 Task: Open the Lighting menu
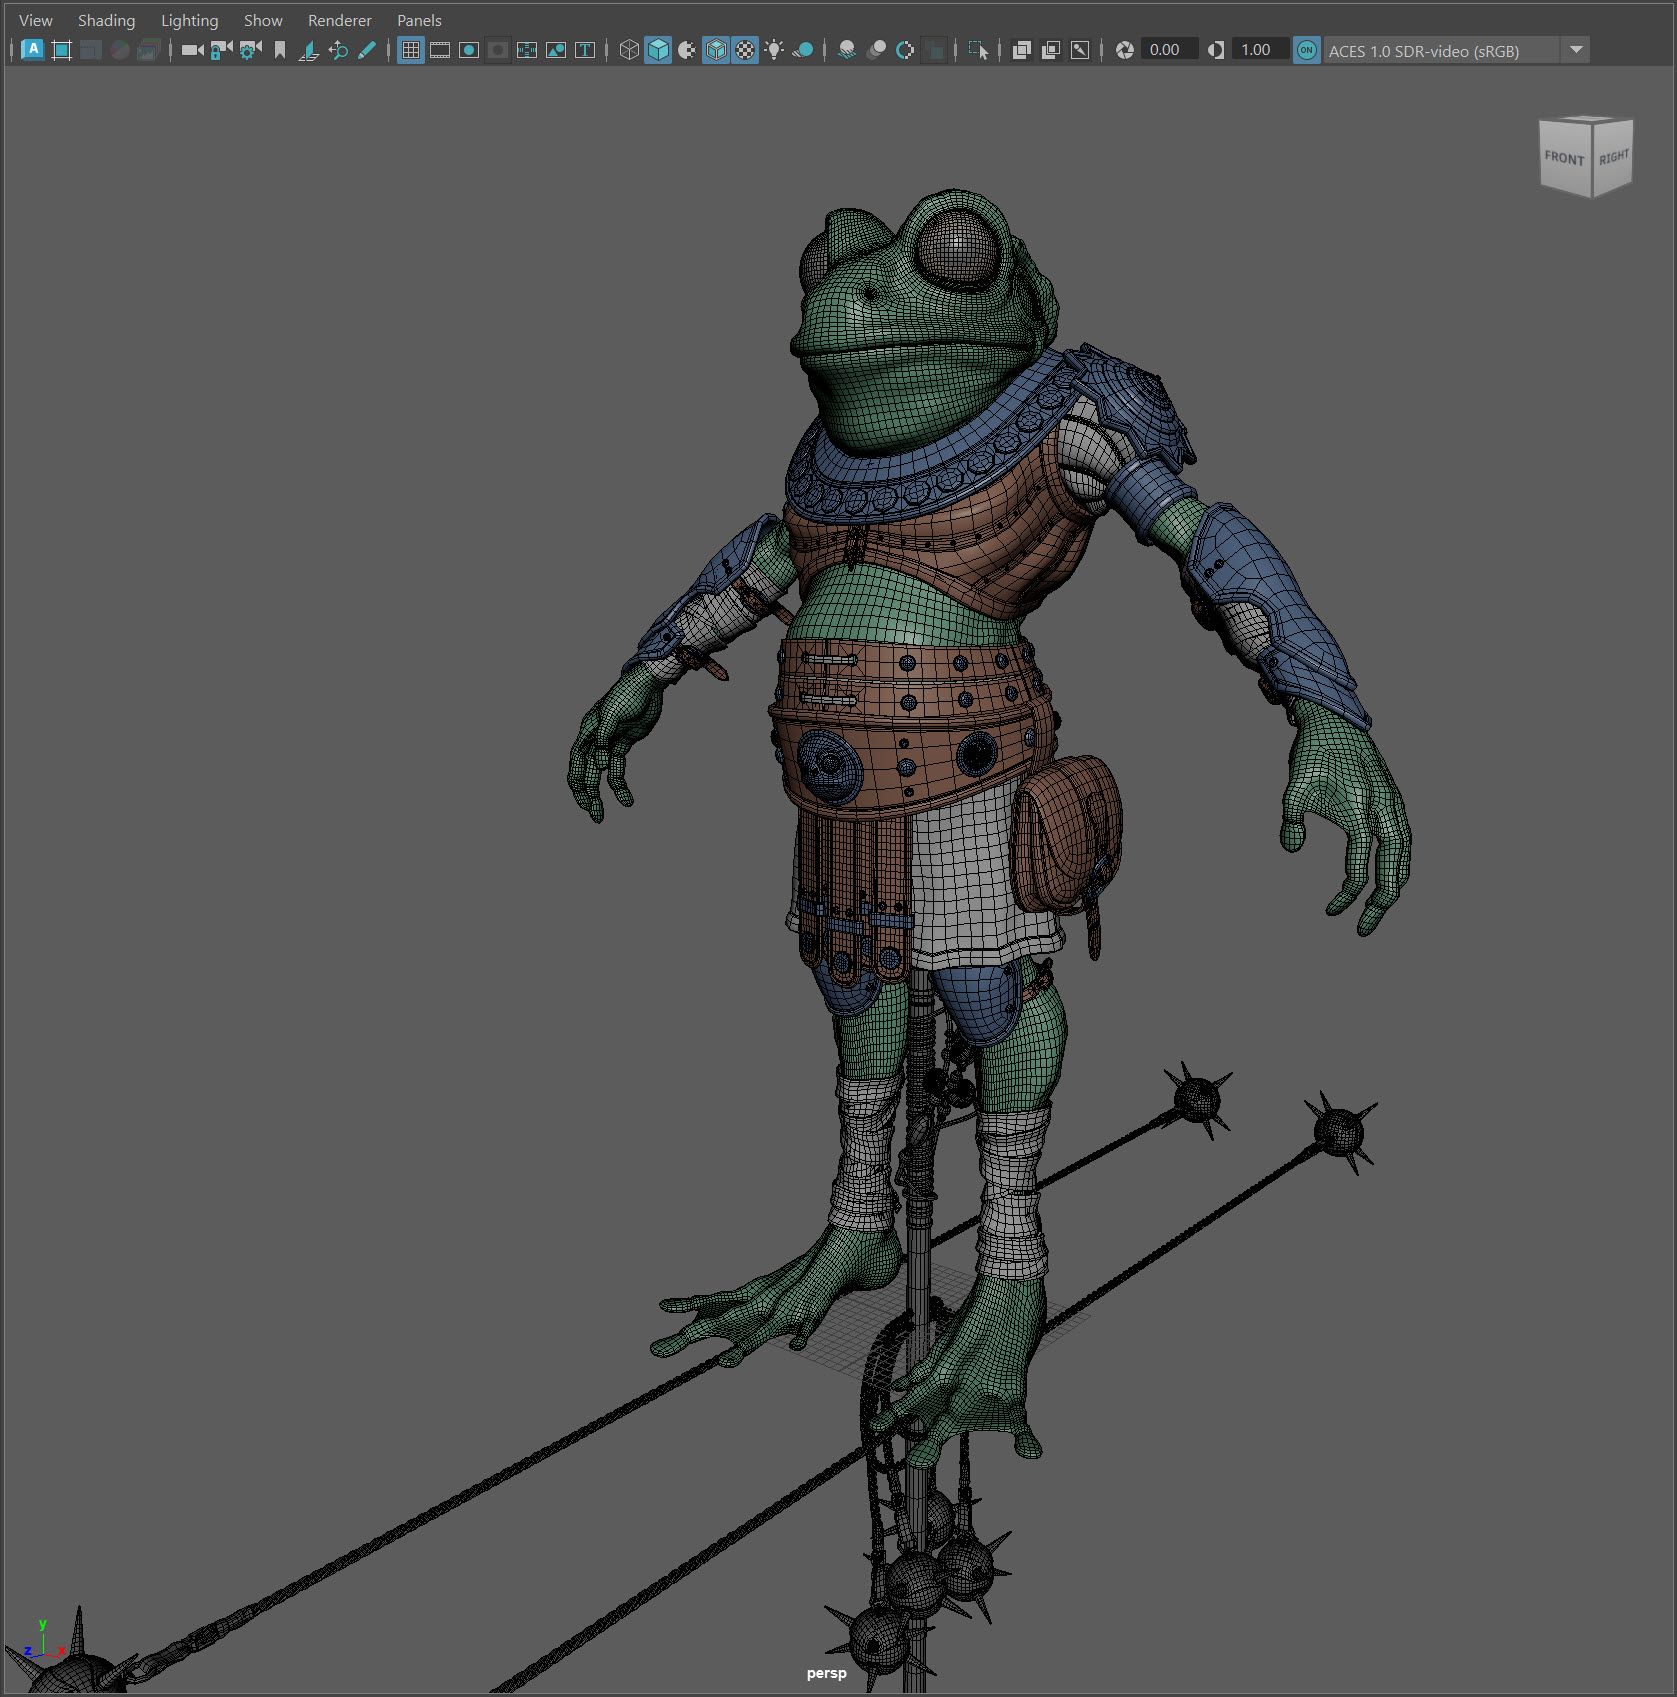point(189,20)
